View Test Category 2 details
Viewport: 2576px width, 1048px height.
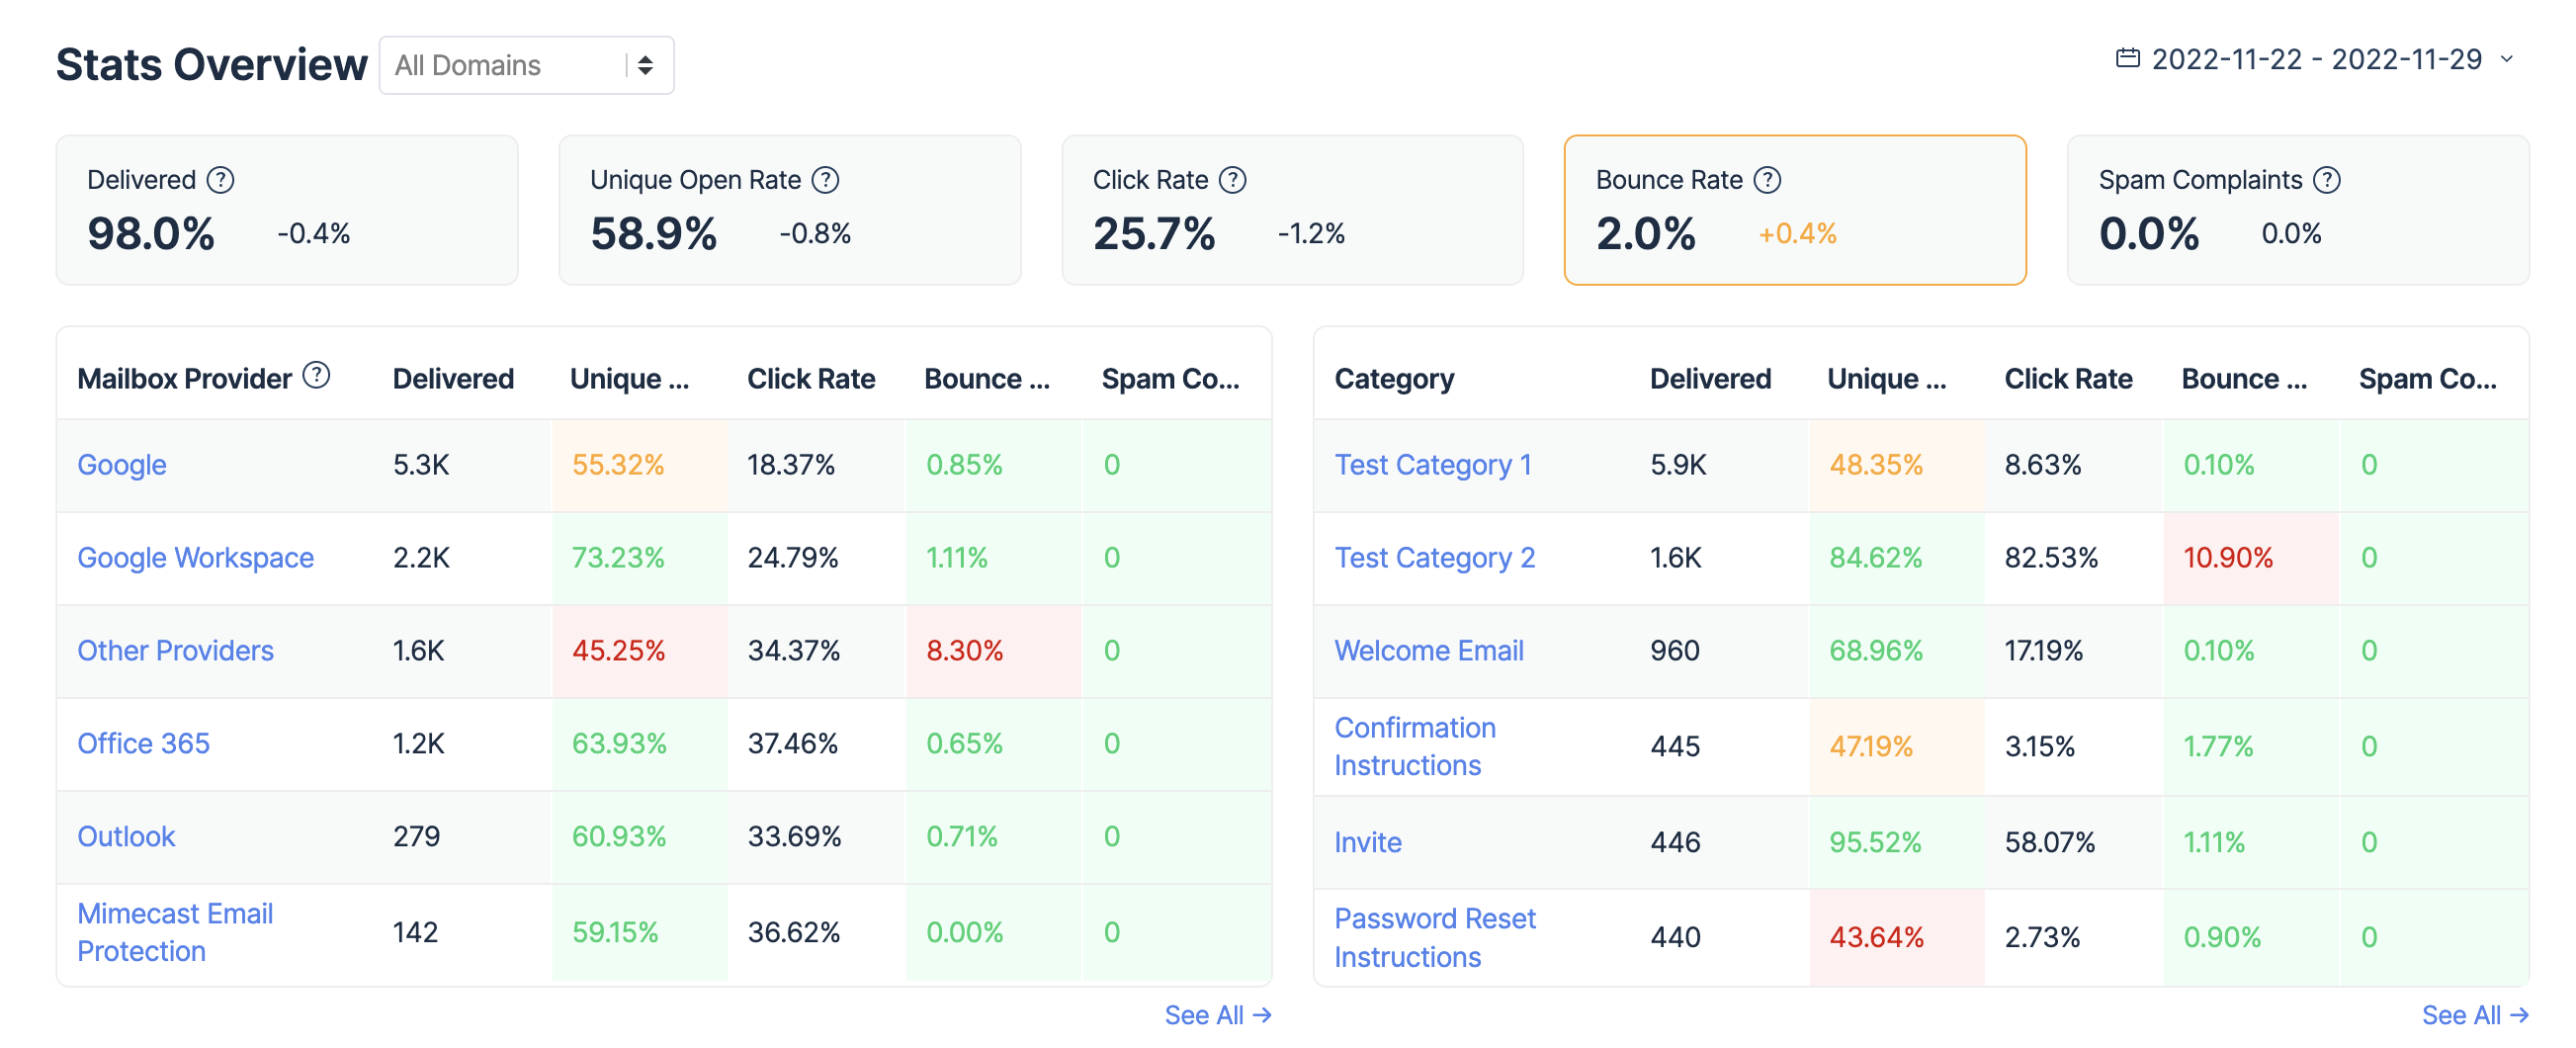(1435, 557)
